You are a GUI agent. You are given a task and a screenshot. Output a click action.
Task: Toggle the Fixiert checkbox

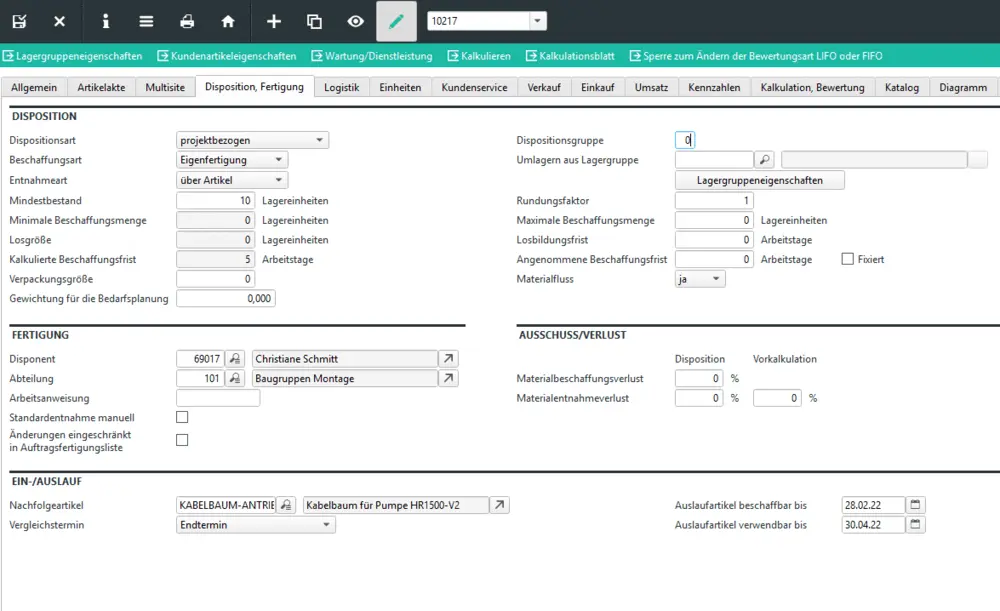(x=848, y=259)
